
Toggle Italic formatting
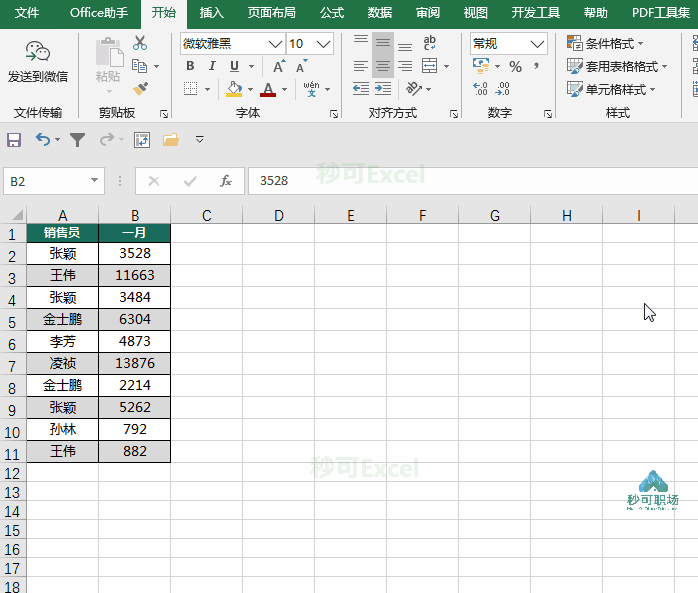[x=212, y=66]
